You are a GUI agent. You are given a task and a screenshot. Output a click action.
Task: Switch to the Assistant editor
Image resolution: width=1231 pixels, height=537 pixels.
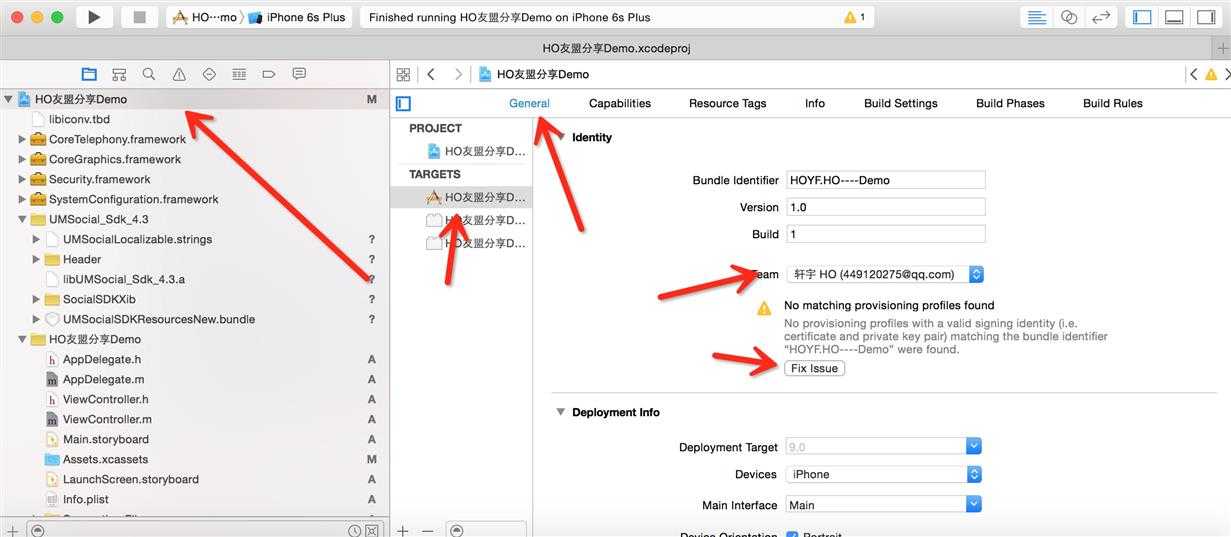click(1069, 17)
